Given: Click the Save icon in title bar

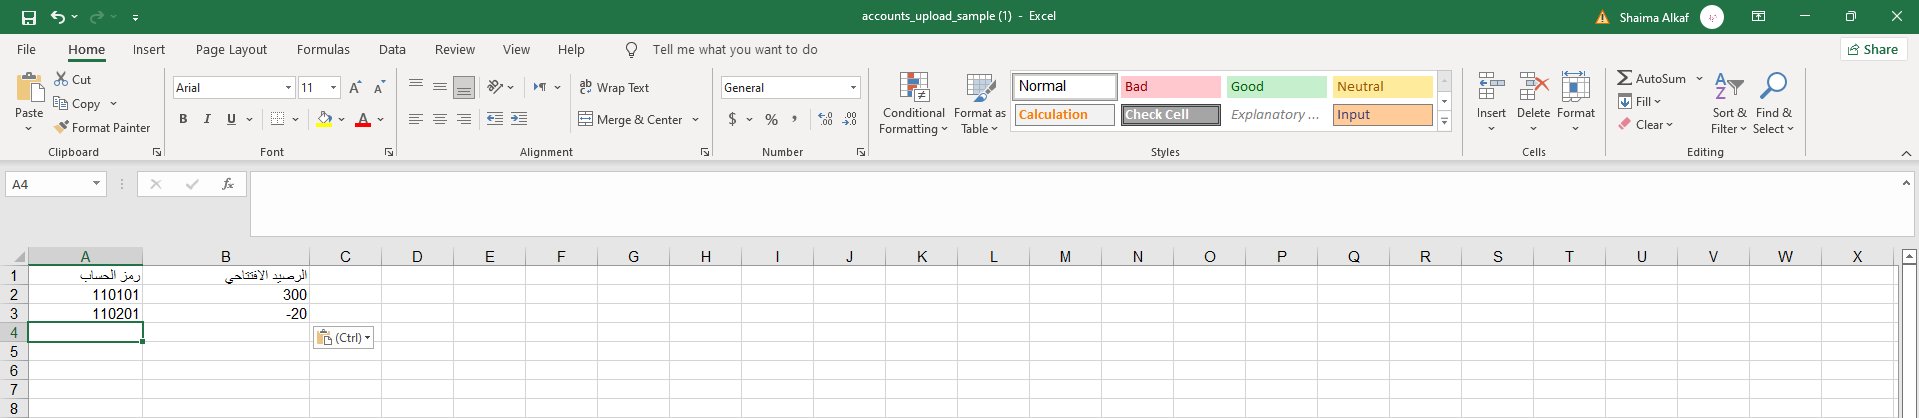Looking at the screenshot, I should (28, 17).
